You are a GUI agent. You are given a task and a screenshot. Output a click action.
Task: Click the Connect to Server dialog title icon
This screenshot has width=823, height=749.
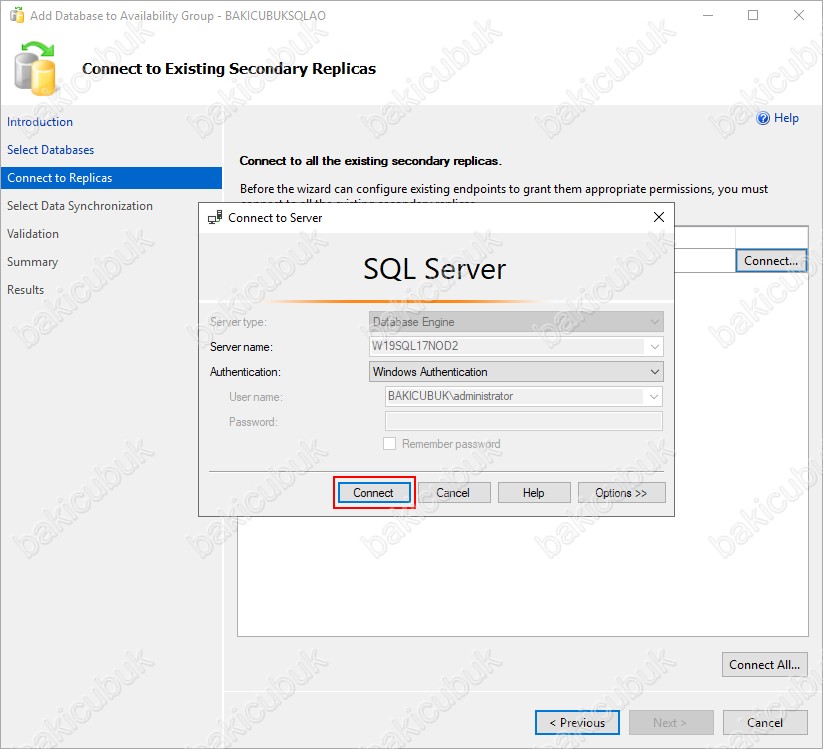point(215,217)
